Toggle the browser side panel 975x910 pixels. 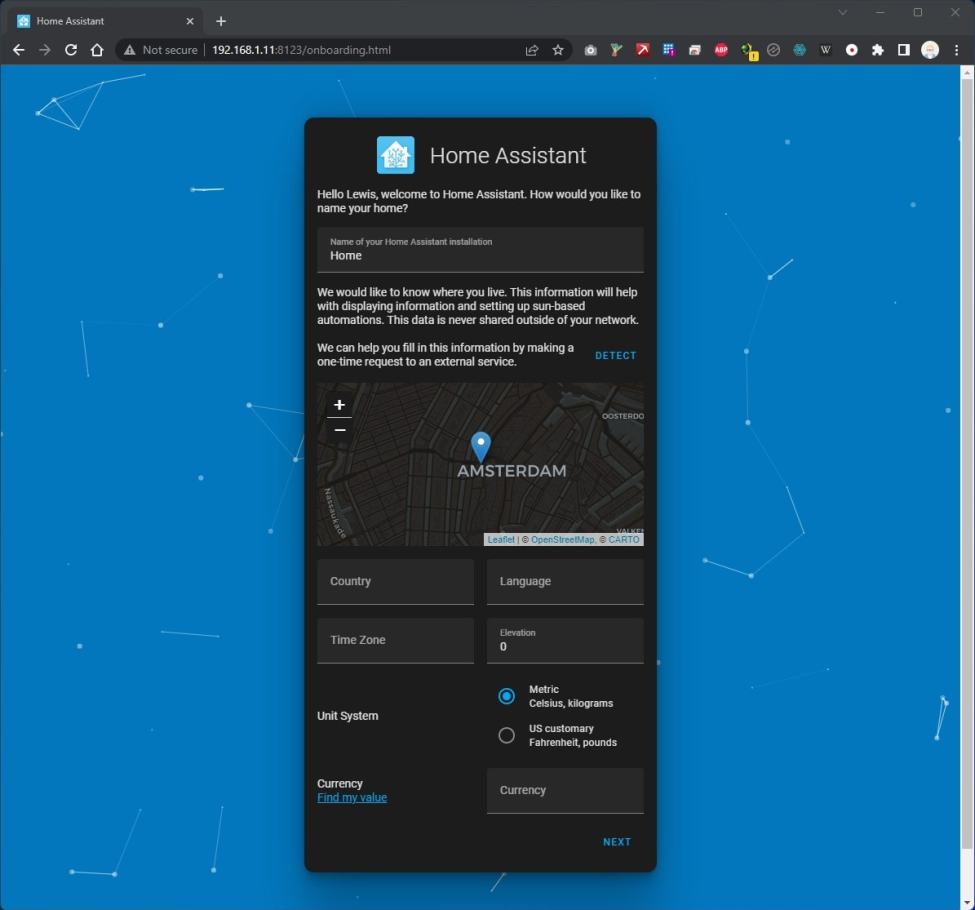903,50
